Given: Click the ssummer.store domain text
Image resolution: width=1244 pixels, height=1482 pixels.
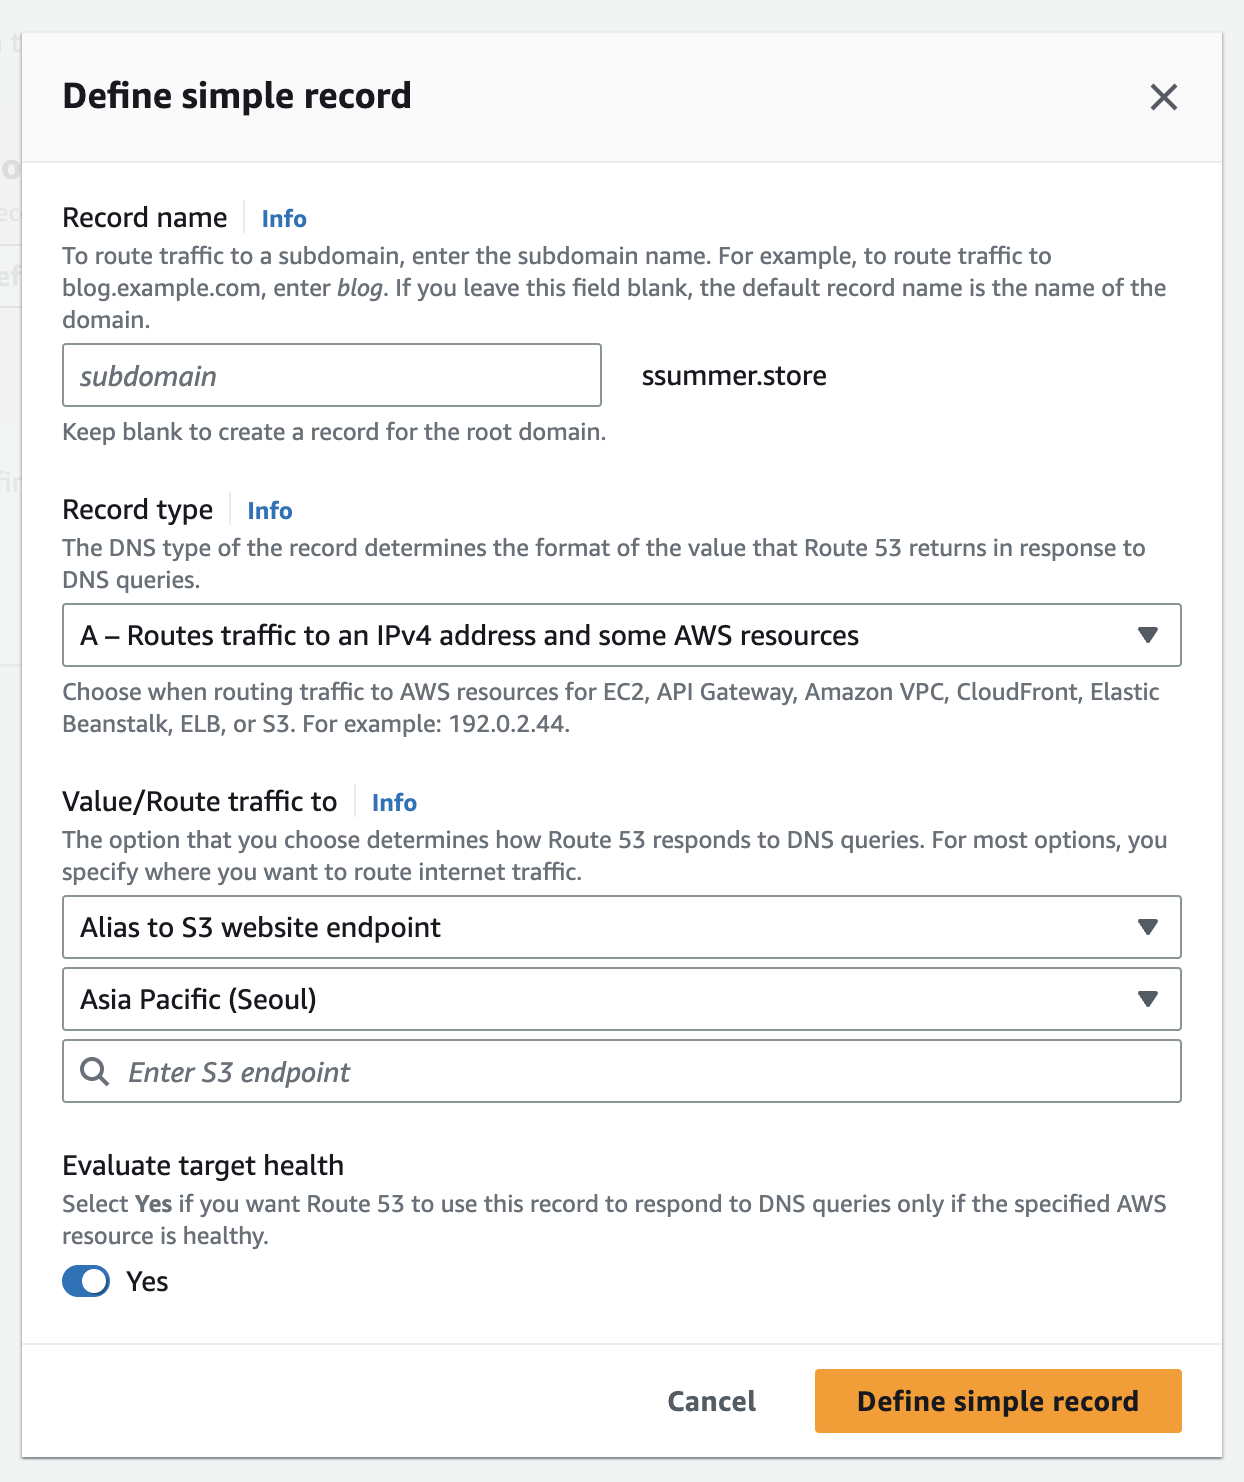Looking at the screenshot, I should (x=734, y=376).
